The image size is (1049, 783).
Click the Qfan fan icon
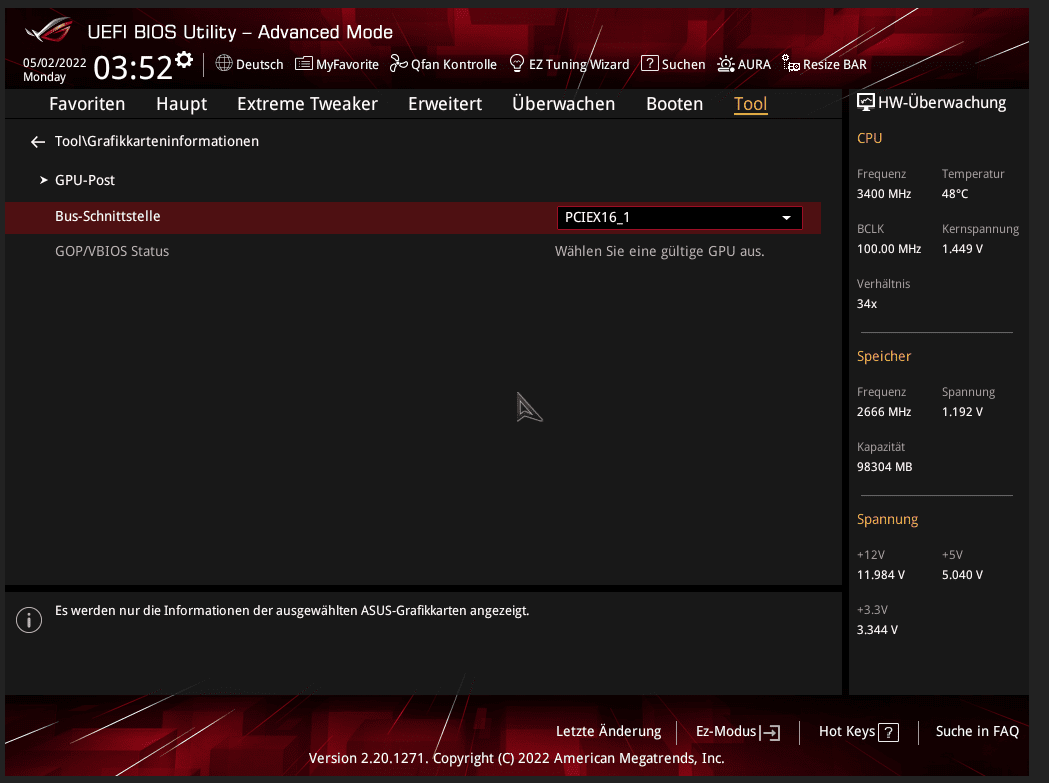click(399, 63)
